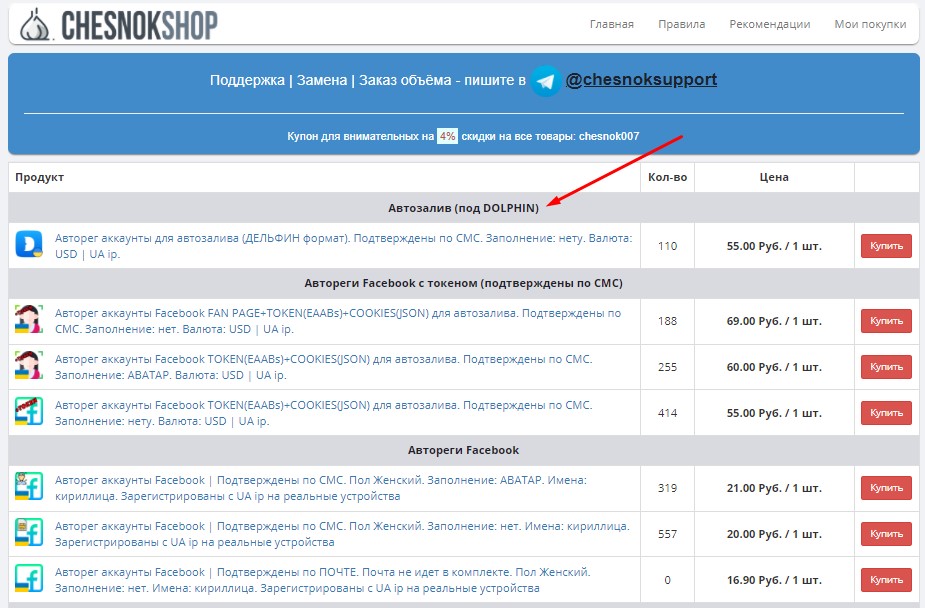Open Facebook product with Заполнение: АВАТАР, Пол Женский
The height and width of the screenshot is (608, 925).
(321, 488)
